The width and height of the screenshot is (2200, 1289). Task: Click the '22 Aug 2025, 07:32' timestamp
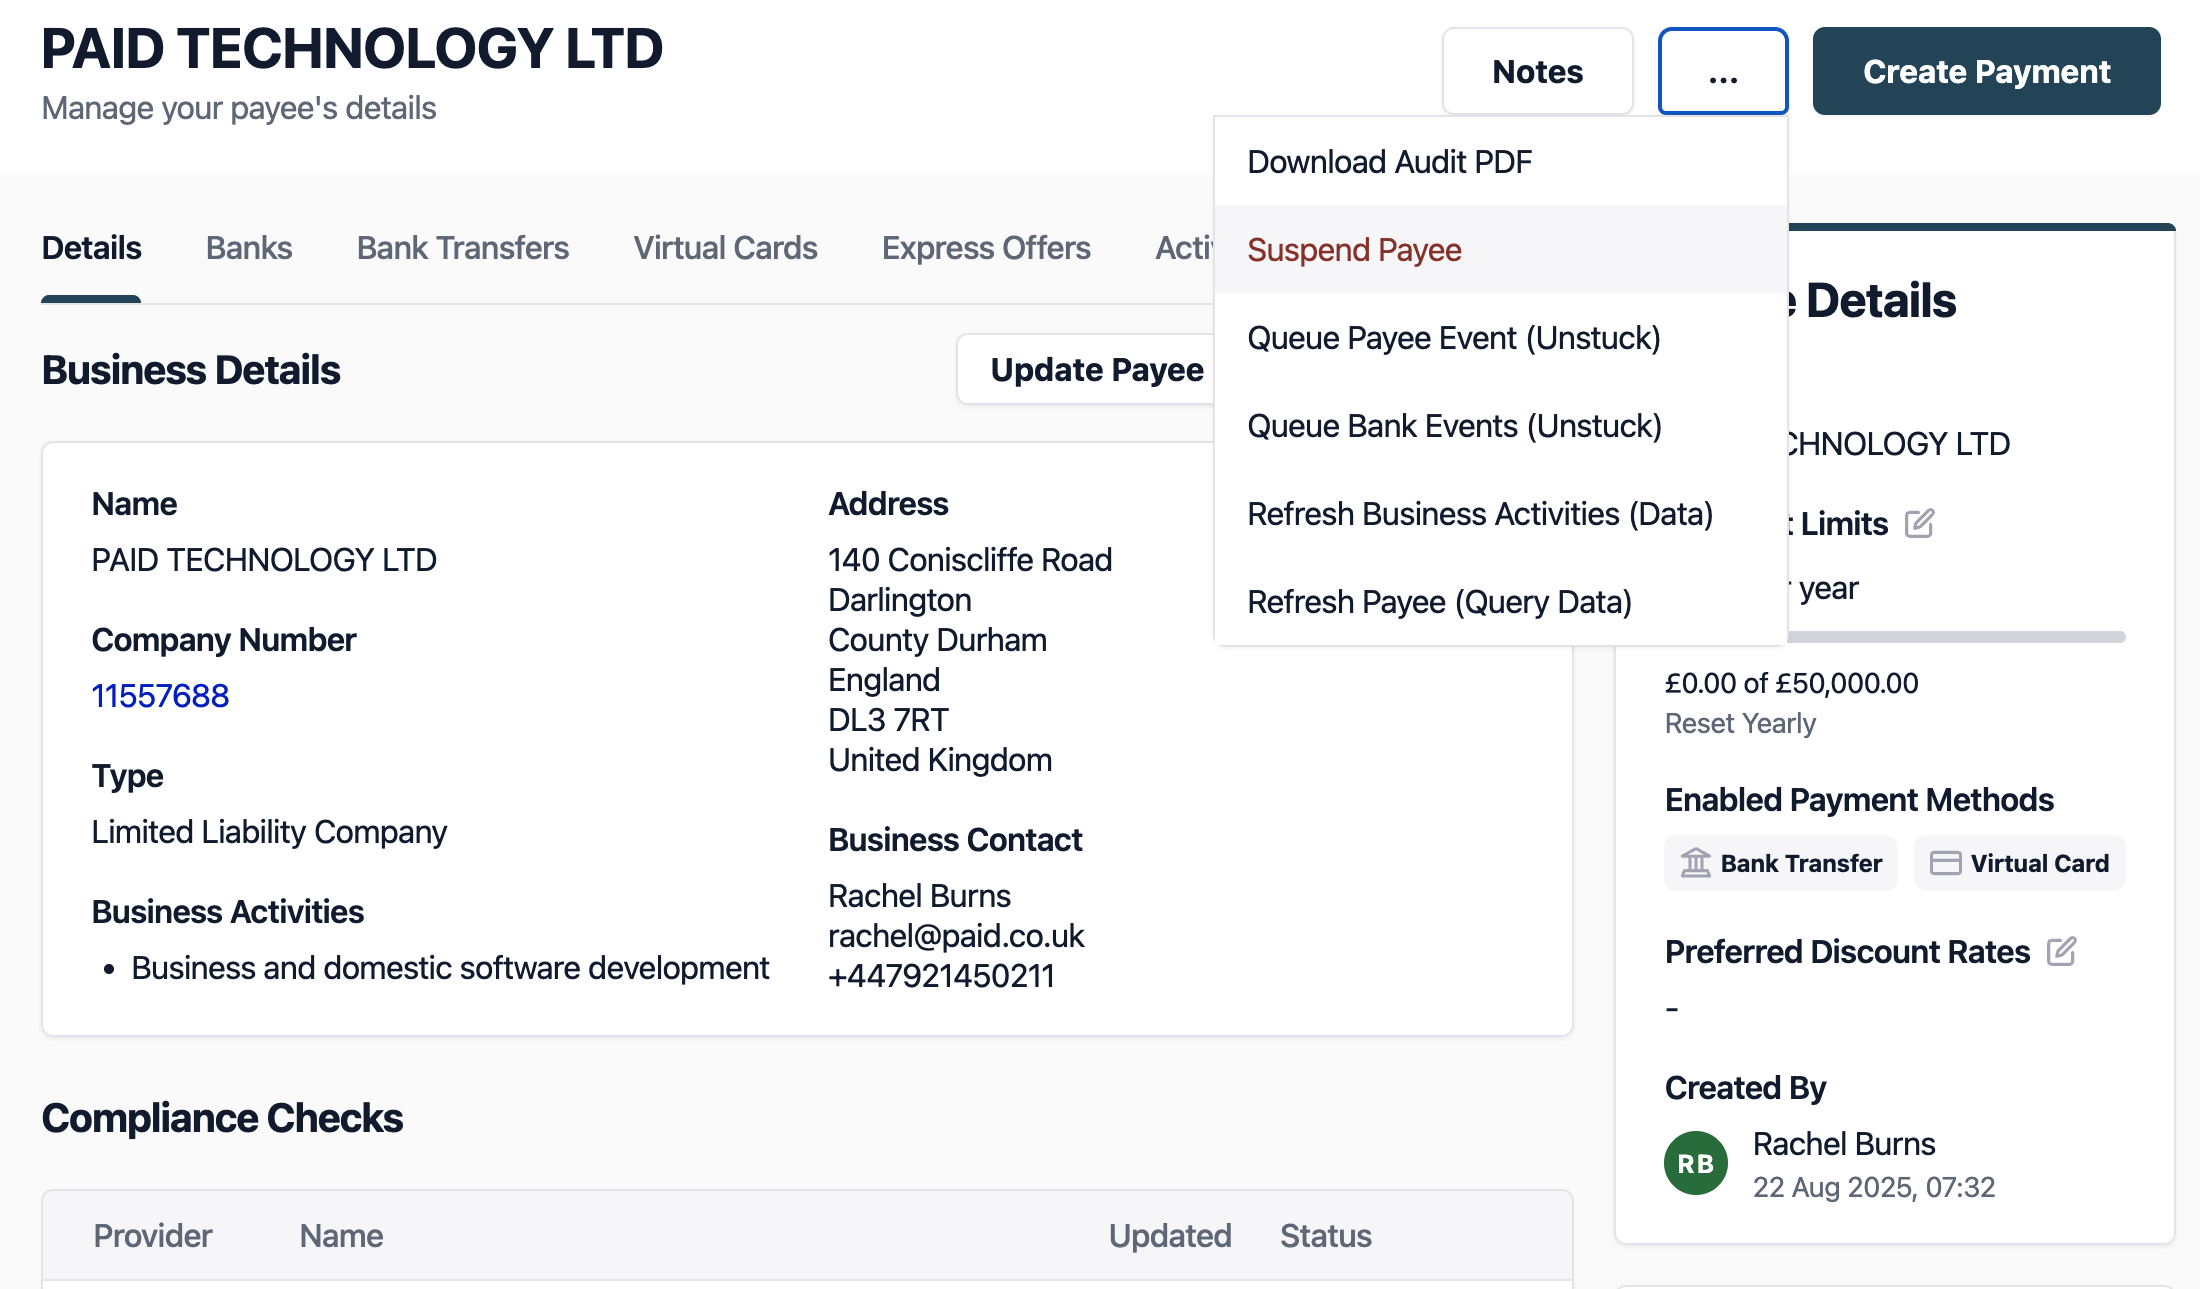pyautogui.click(x=1874, y=1187)
